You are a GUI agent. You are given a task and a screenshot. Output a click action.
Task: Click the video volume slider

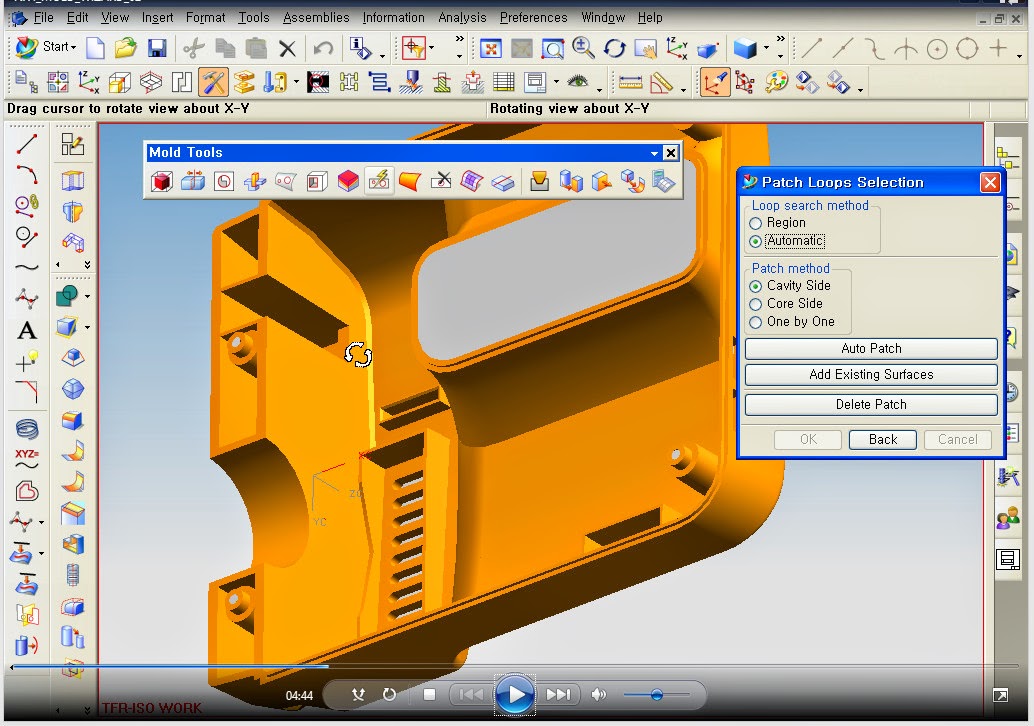pos(656,694)
